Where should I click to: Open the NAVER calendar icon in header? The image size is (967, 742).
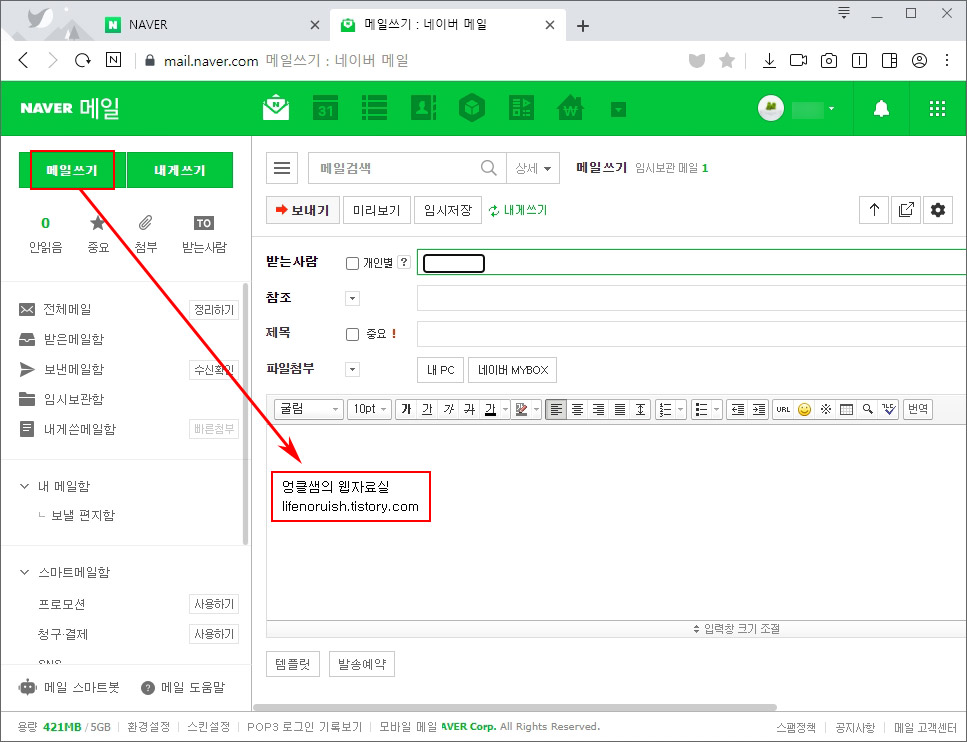click(324, 108)
